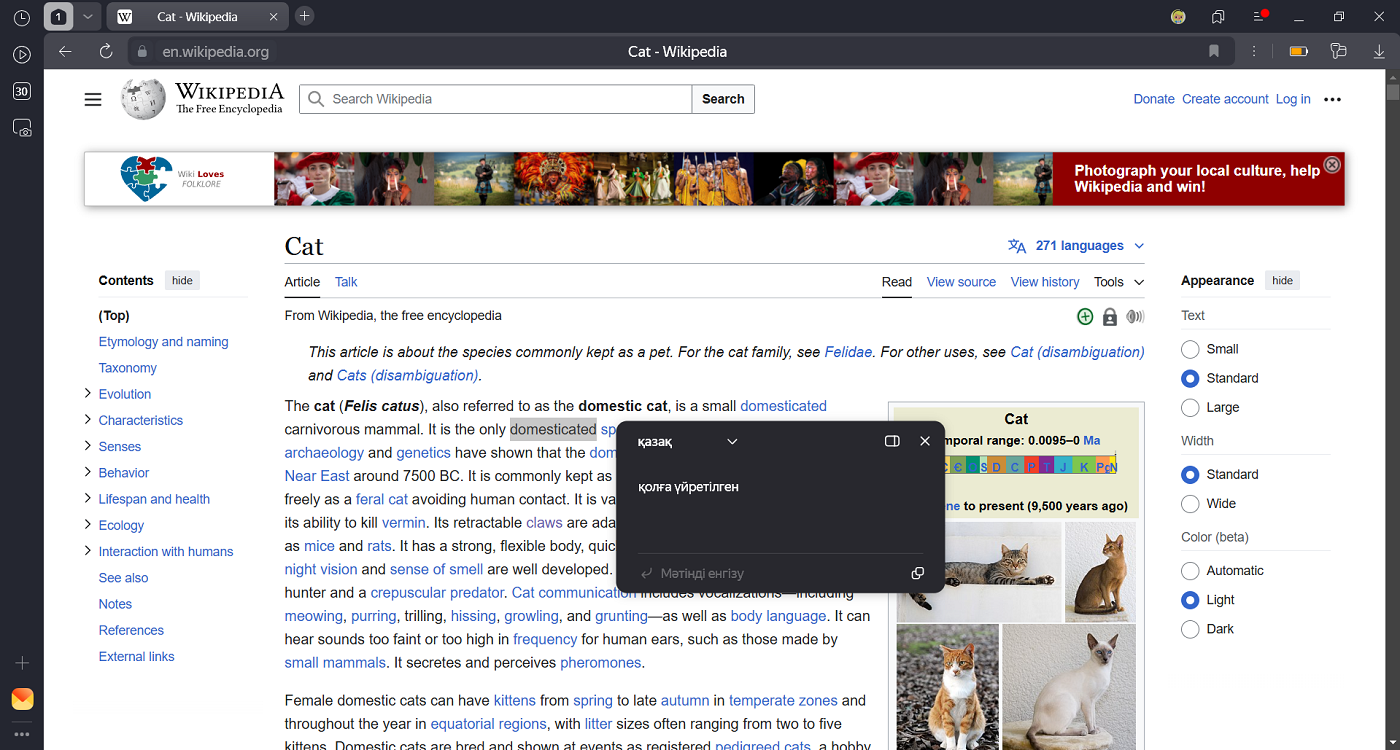Screen dimensions: 1400x750
Task: Click the downloads arrow icon
Action: (1379, 51)
